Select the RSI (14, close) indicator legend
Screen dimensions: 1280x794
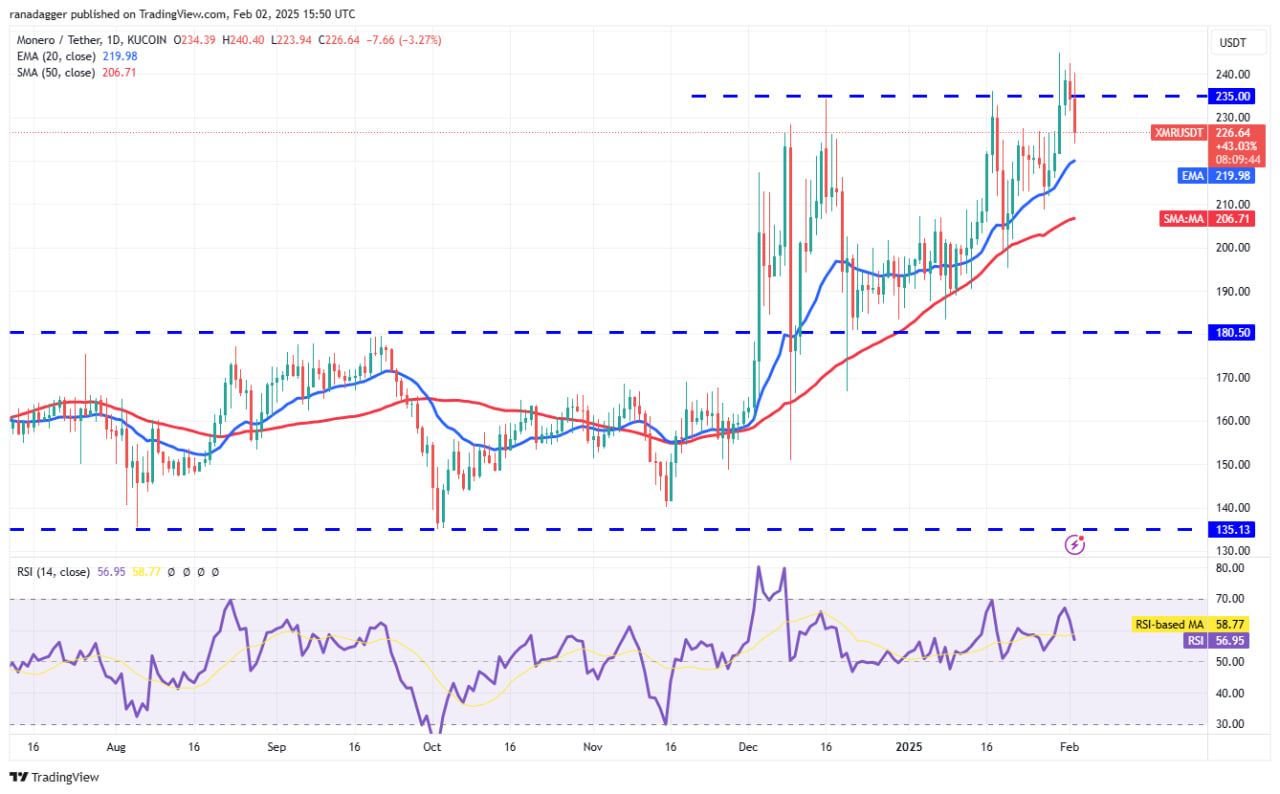pos(50,572)
